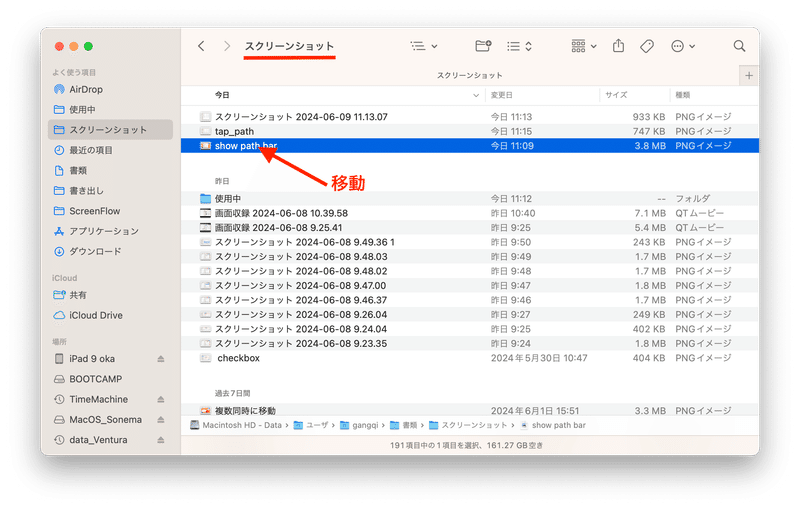The height and width of the screenshot is (509, 800).
Task: Select スクリーンショット in sidebar
Action: tap(110, 130)
